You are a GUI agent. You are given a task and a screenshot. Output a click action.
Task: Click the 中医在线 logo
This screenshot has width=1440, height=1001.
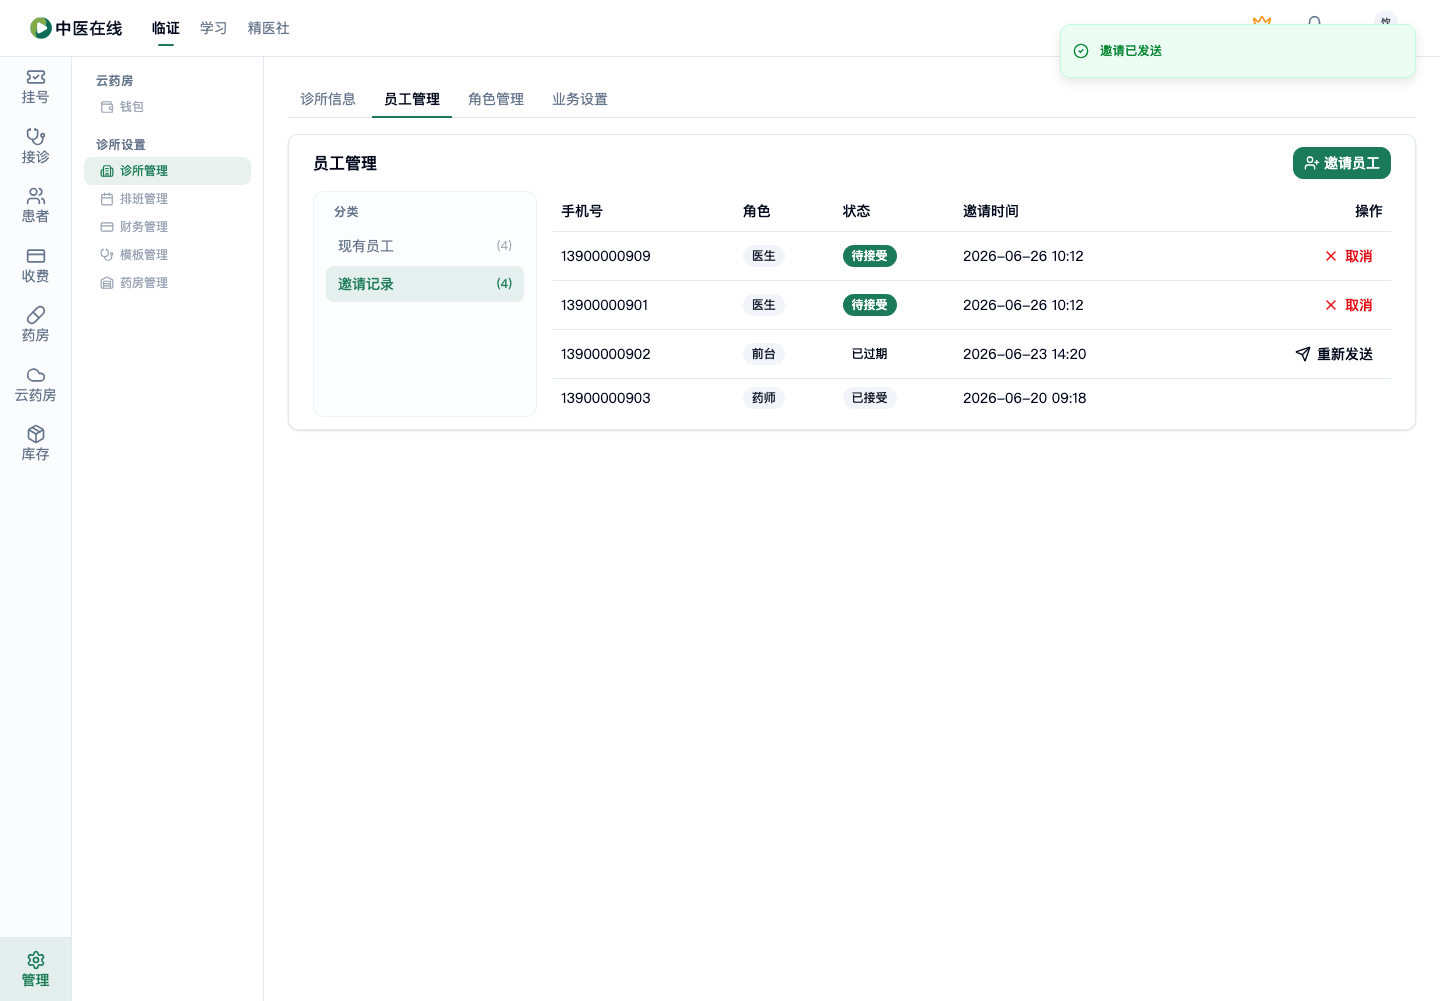tap(76, 28)
